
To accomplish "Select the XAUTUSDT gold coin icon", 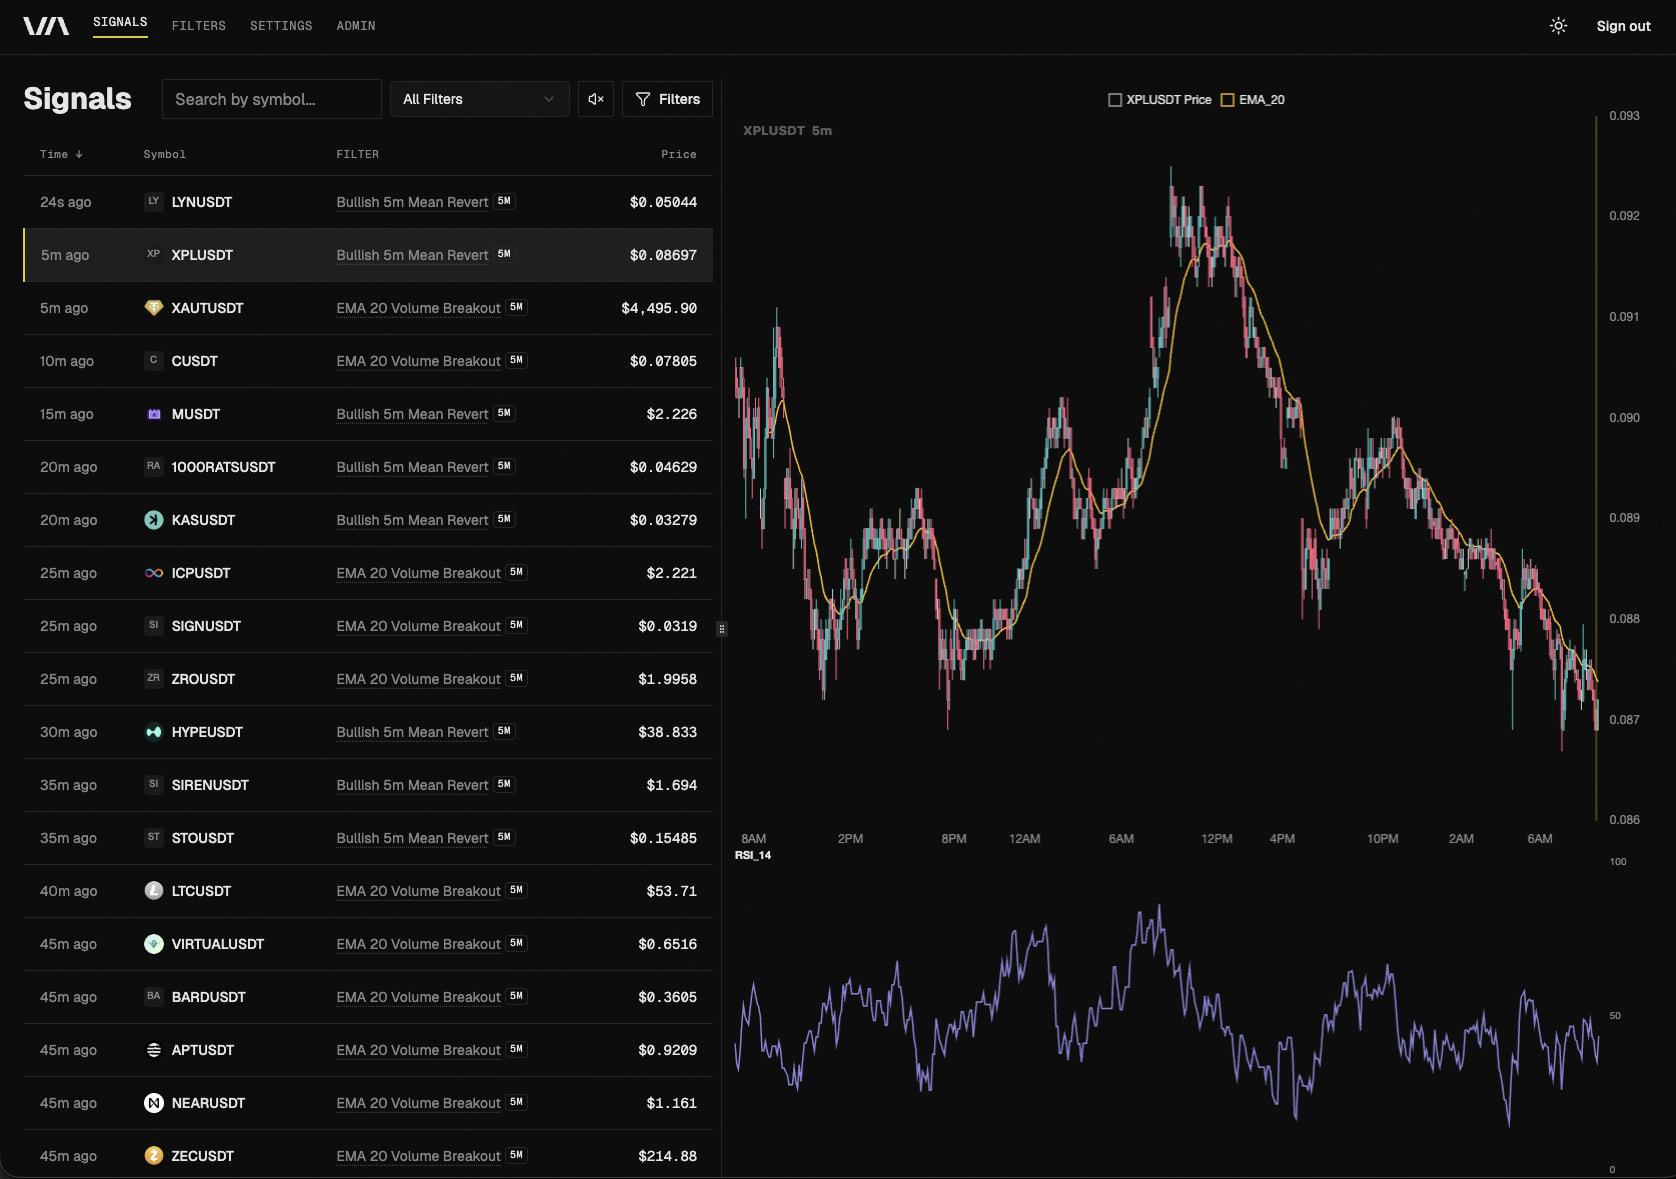I will (153, 308).
